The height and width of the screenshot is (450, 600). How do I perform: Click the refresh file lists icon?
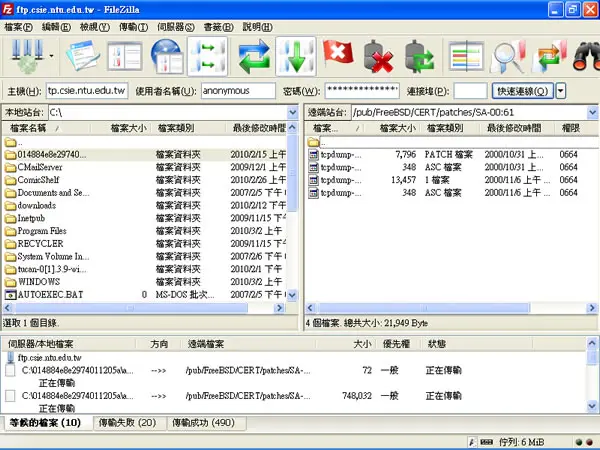254,57
